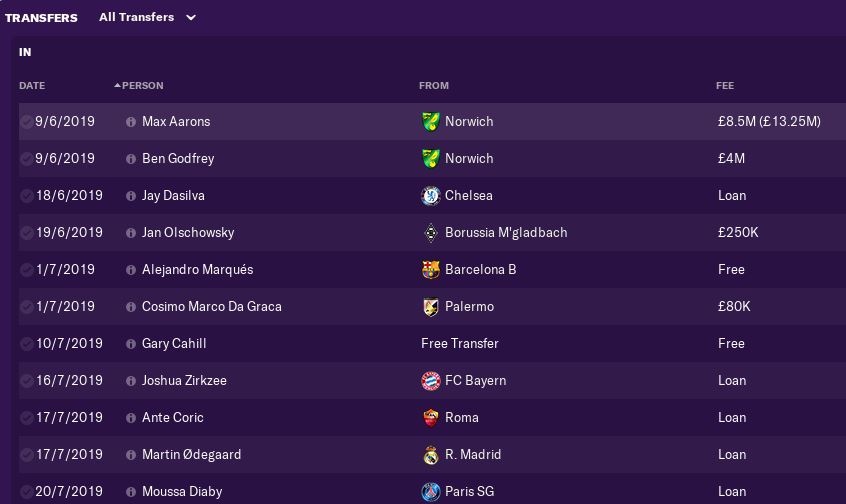This screenshot has height=504, width=846.
Task: Toggle the checkmark on Max Aarons row
Action: [x=26, y=122]
